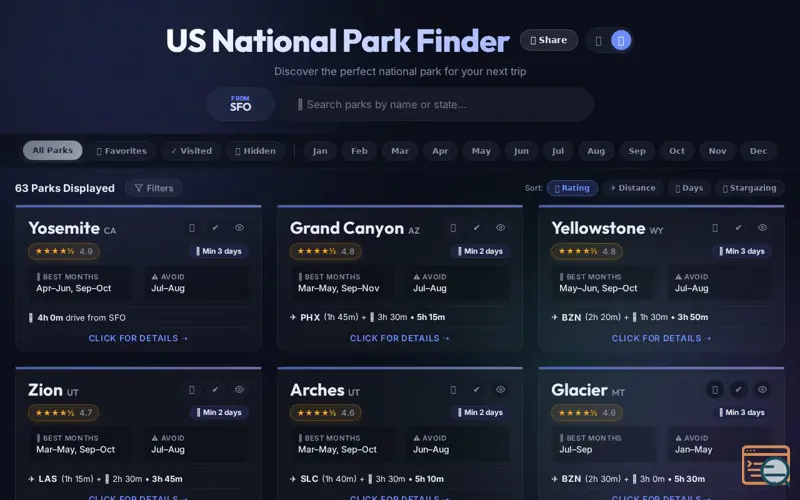800x500 pixels.
Task: Favorite the Zion card
Action: pyautogui.click(x=192, y=390)
